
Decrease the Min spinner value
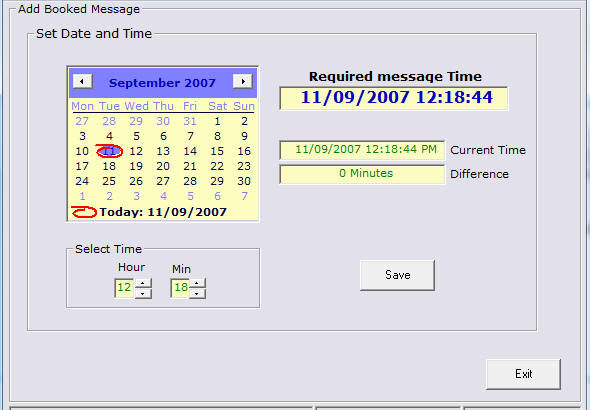(197, 294)
